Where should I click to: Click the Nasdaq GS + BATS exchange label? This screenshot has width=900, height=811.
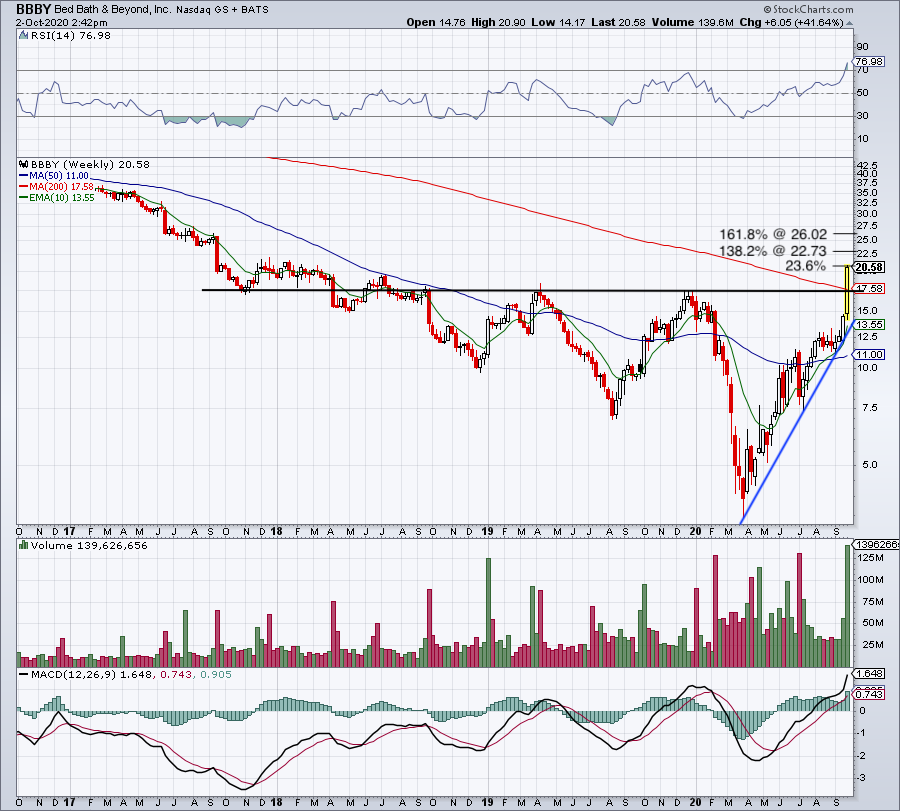tap(222, 10)
